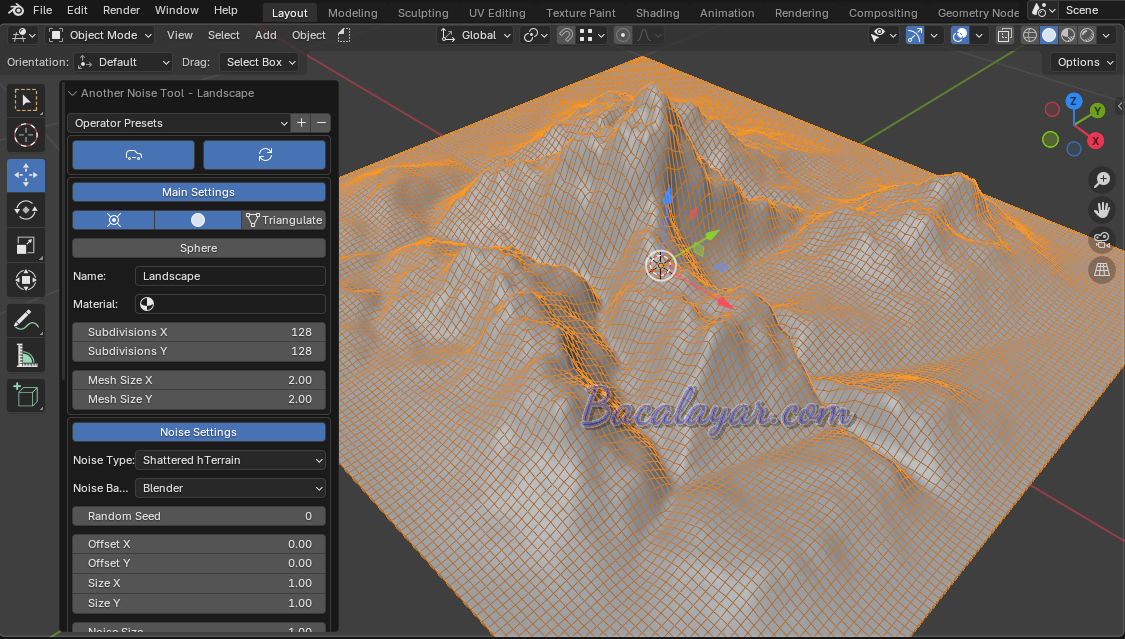The width and height of the screenshot is (1125, 639).
Task: Toggle the Triangulate option
Action: [284, 220]
